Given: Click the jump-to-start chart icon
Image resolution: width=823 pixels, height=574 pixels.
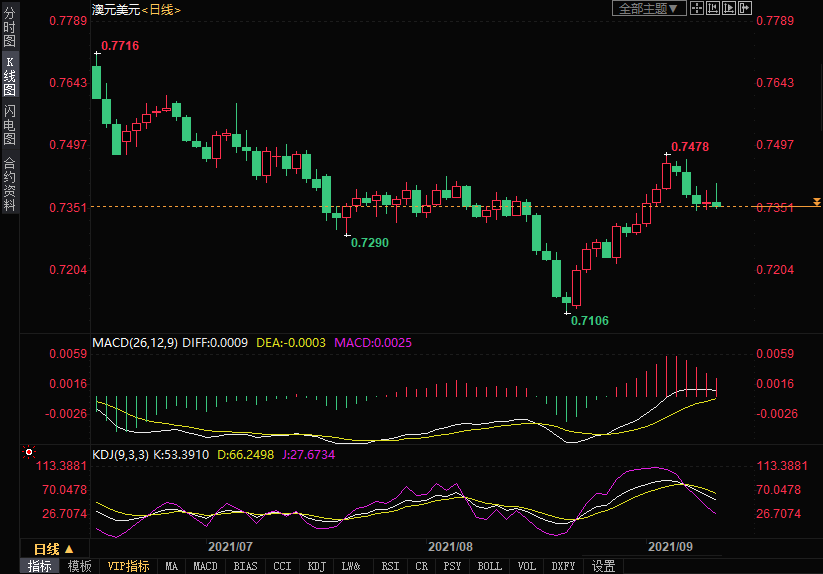Looking at the screenshot, I should tap(713, 8).
